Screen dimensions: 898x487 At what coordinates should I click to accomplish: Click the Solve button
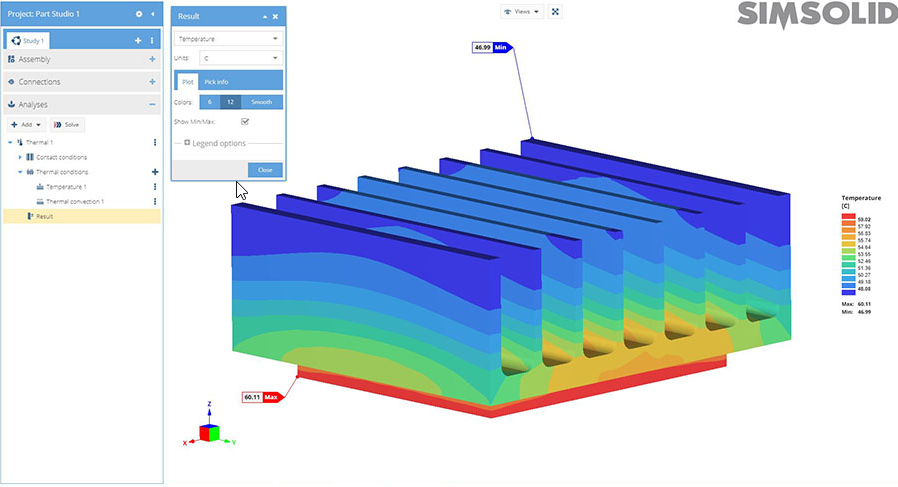[x=68, y=125]
